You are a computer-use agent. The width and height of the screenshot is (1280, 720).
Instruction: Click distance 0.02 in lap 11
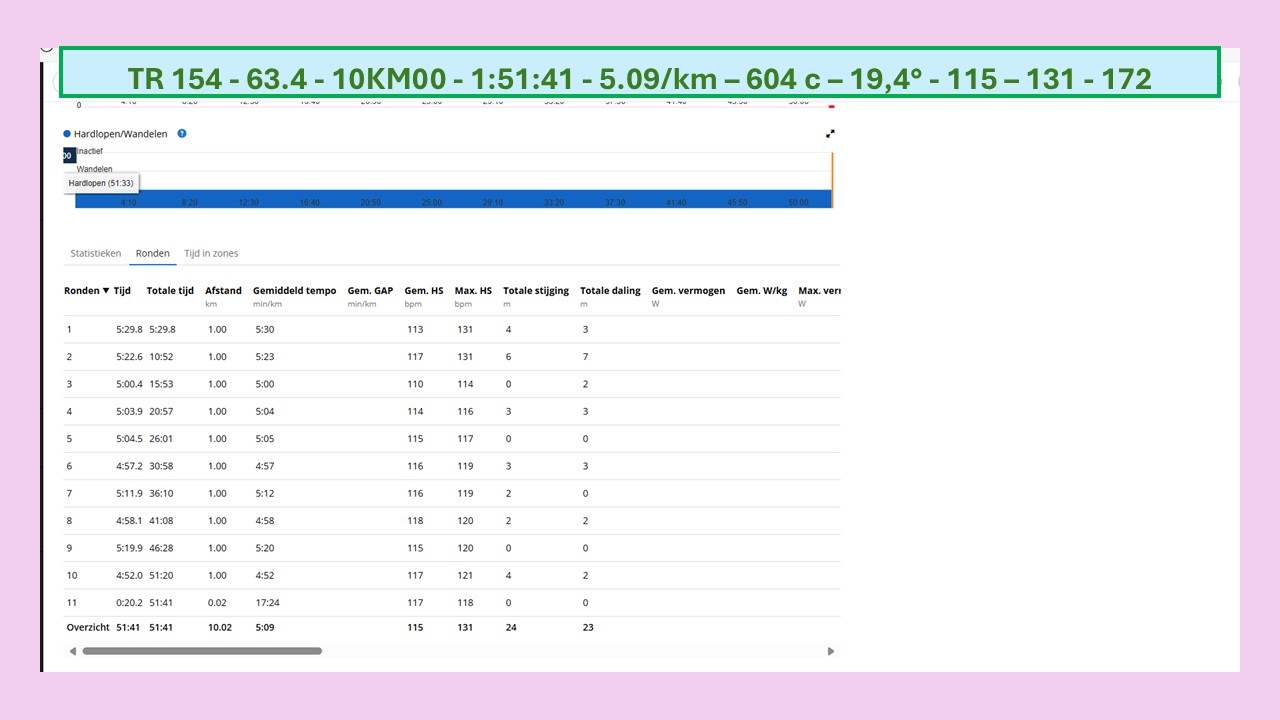[x=217, y=603]
